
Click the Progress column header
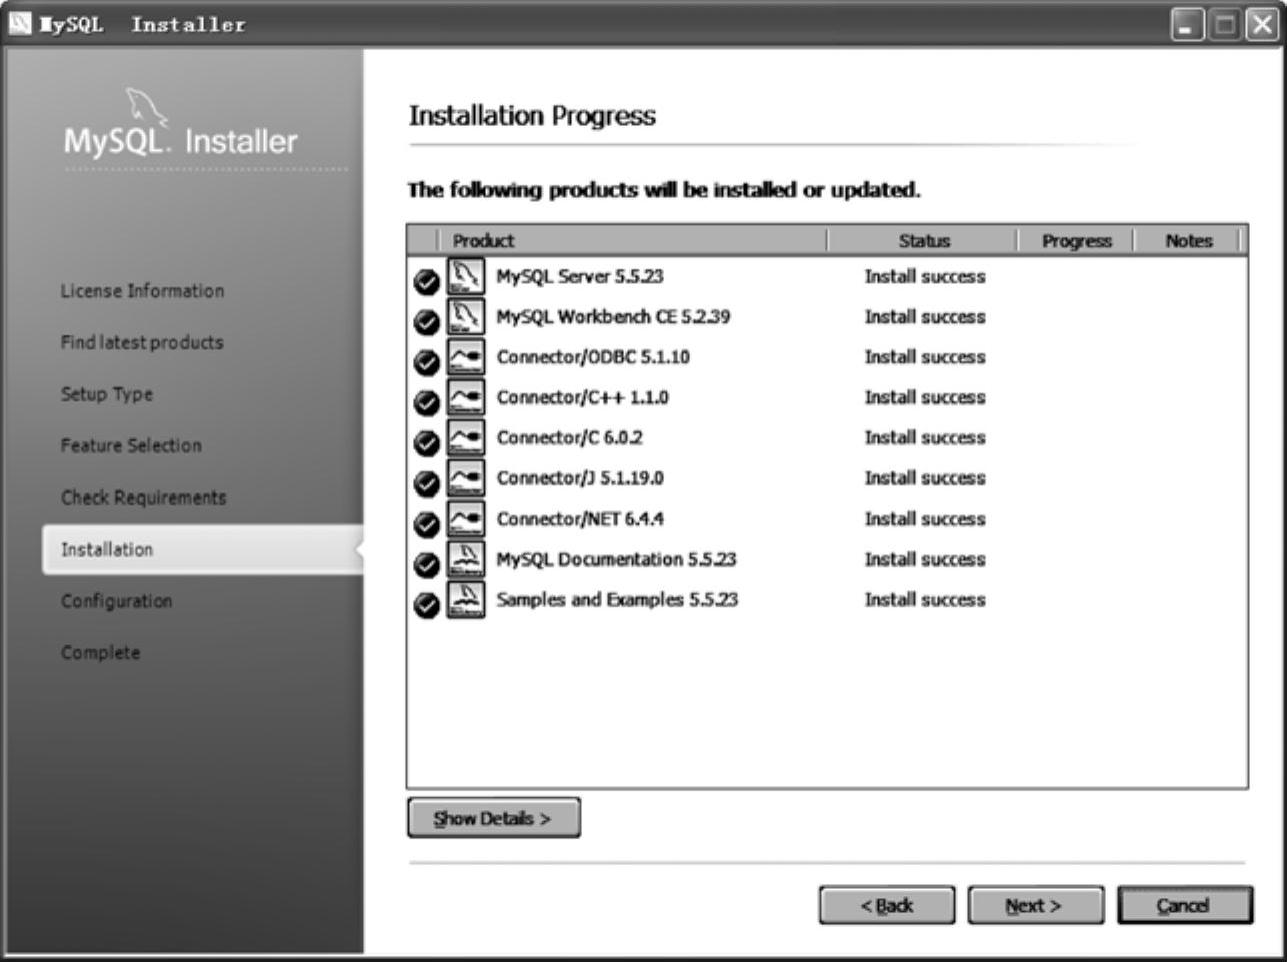(x=1076, y=241)
